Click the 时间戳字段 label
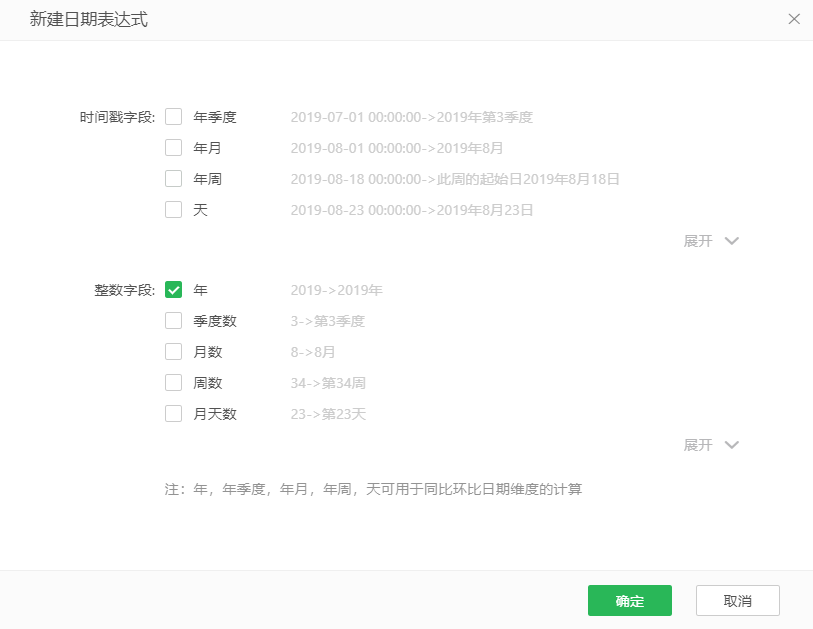This screenshot has width=813, height=629. click(x=117, y=117)
